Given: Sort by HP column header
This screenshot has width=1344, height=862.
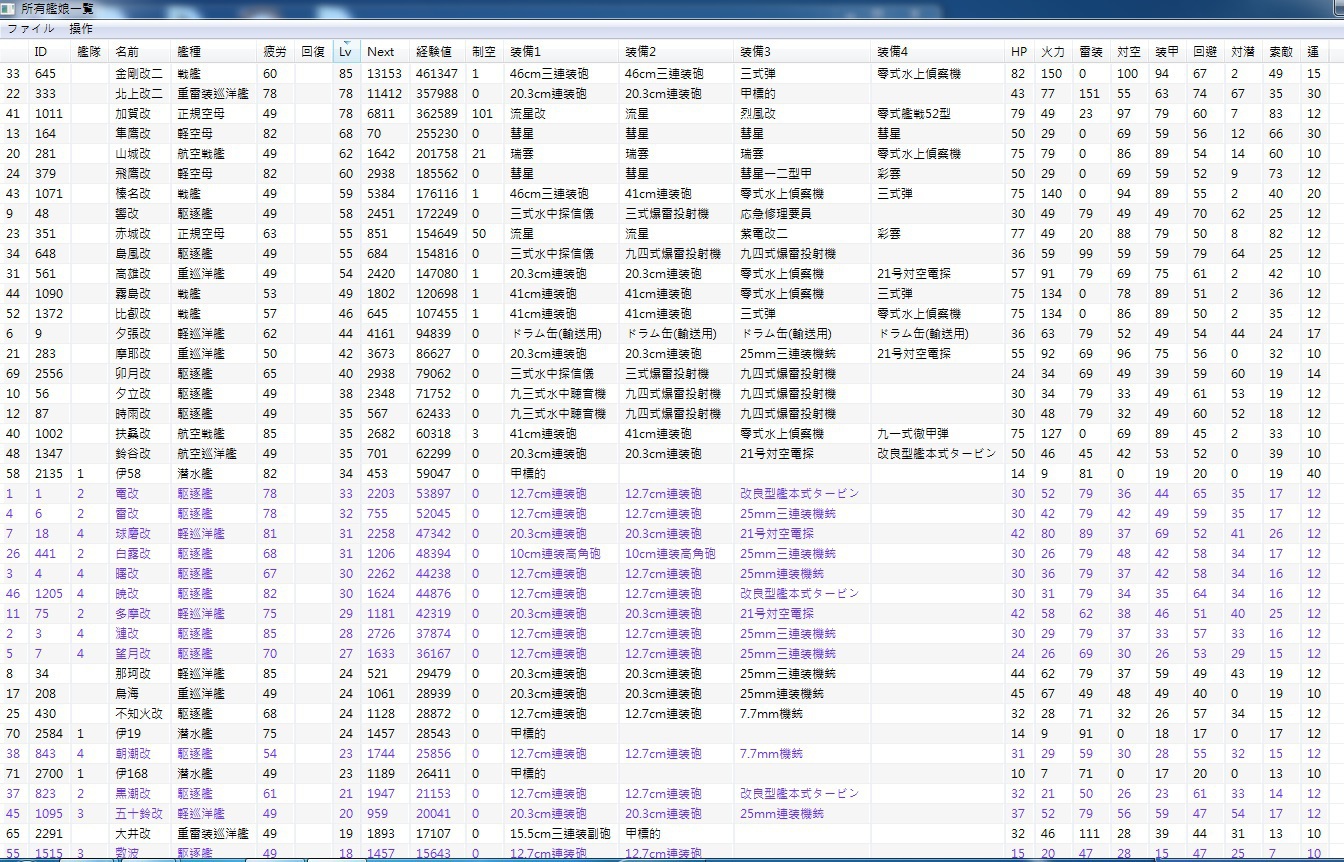Looking at the screenshot, I should pos(1018,52).
